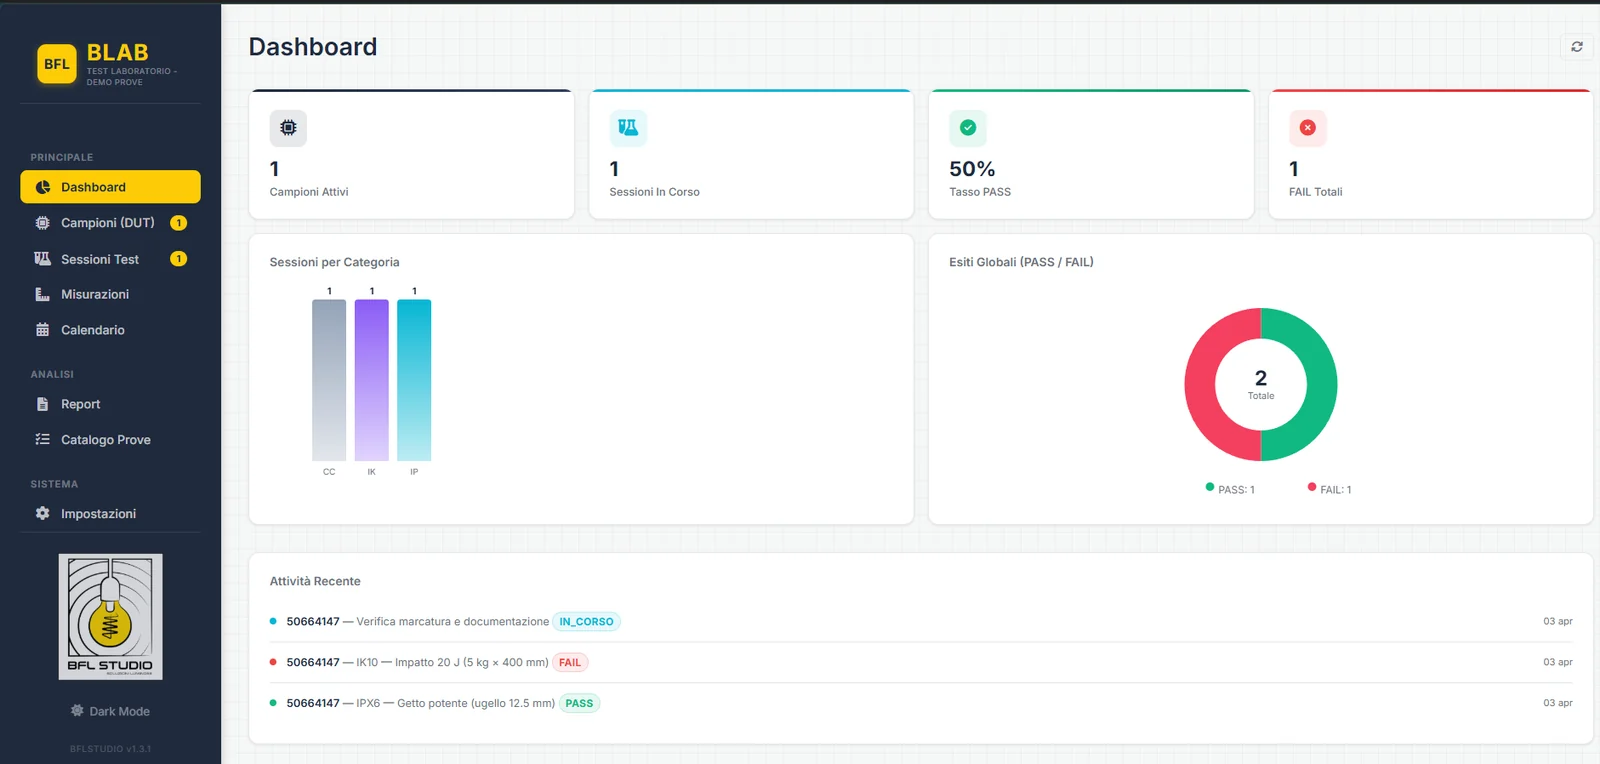This screenshot has height=764, width=1600.
Task: Click the PASS status badge in activity list
Action: (579, 703)
